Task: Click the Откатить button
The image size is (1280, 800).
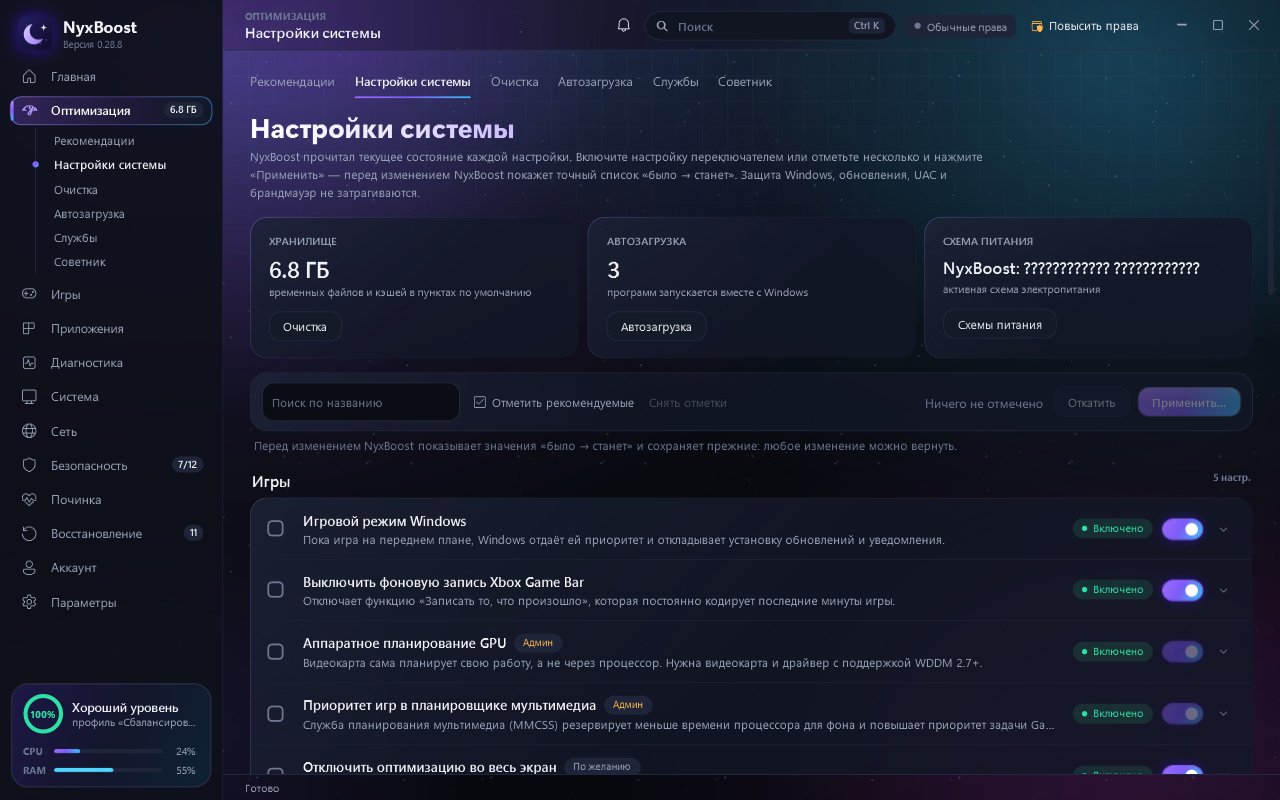Action: tap(1091, 403)
